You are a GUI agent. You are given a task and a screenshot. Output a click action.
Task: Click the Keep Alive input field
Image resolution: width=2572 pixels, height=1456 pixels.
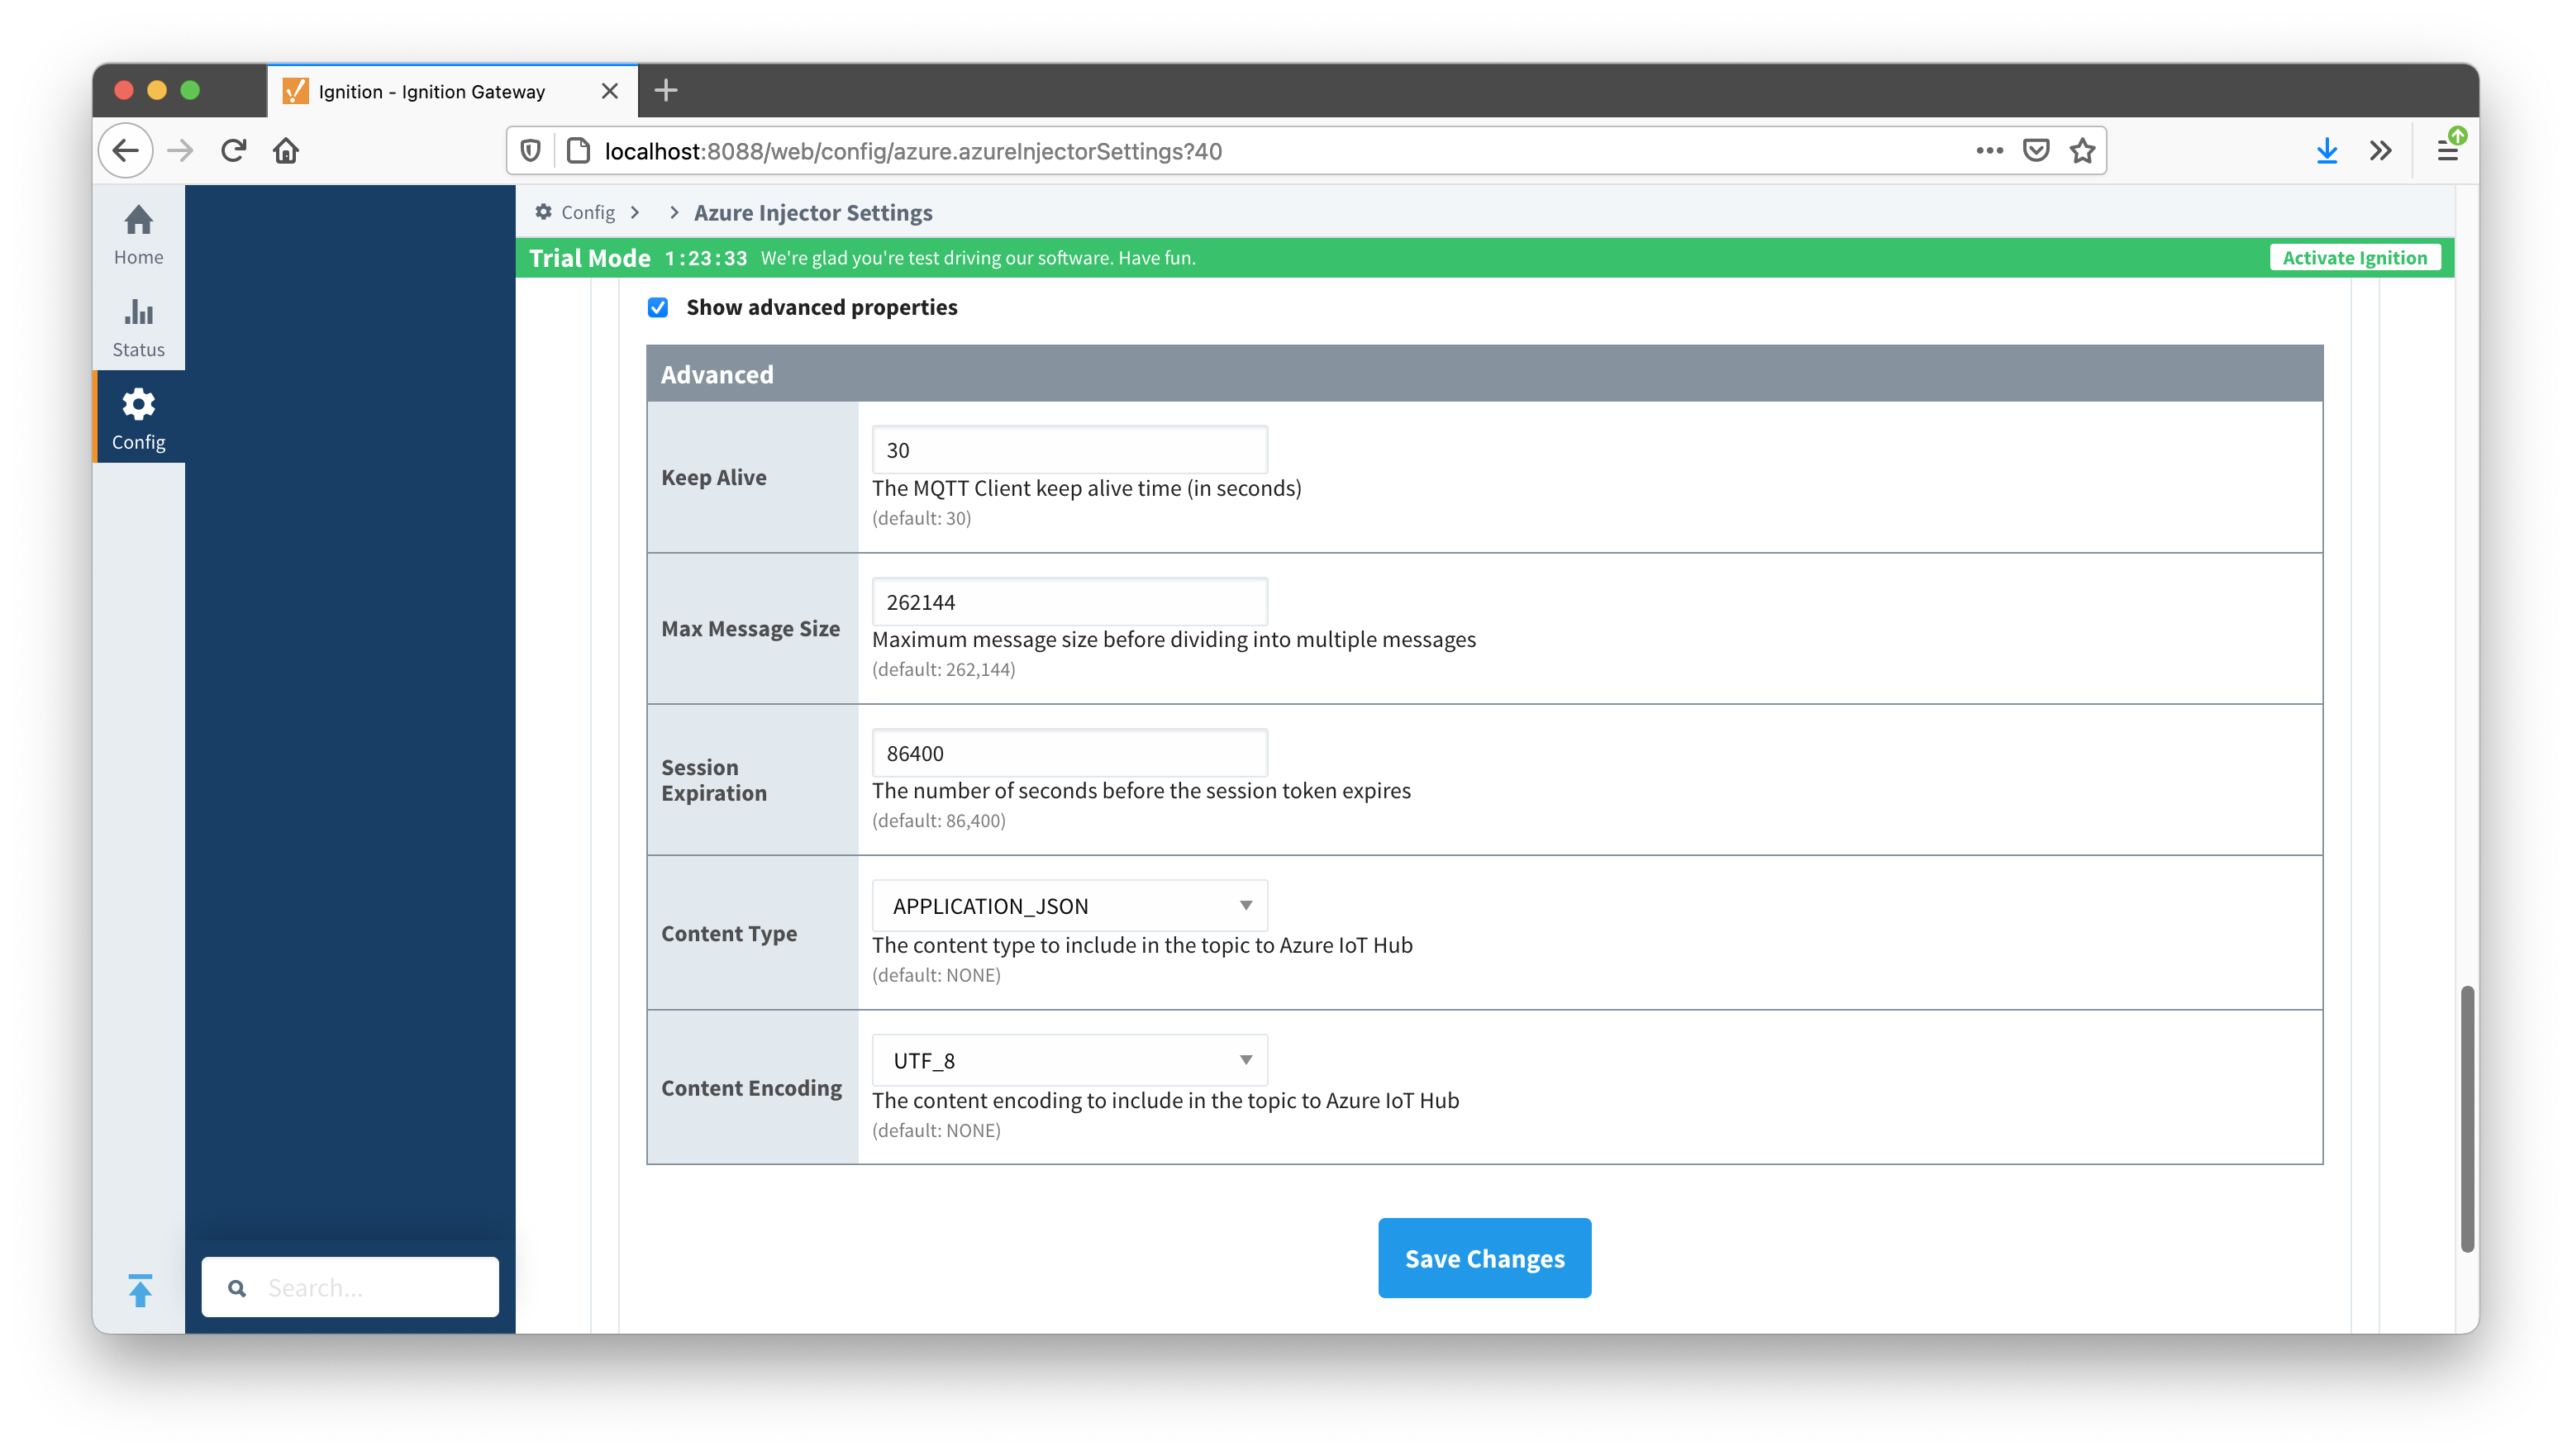click(1069, 450)
